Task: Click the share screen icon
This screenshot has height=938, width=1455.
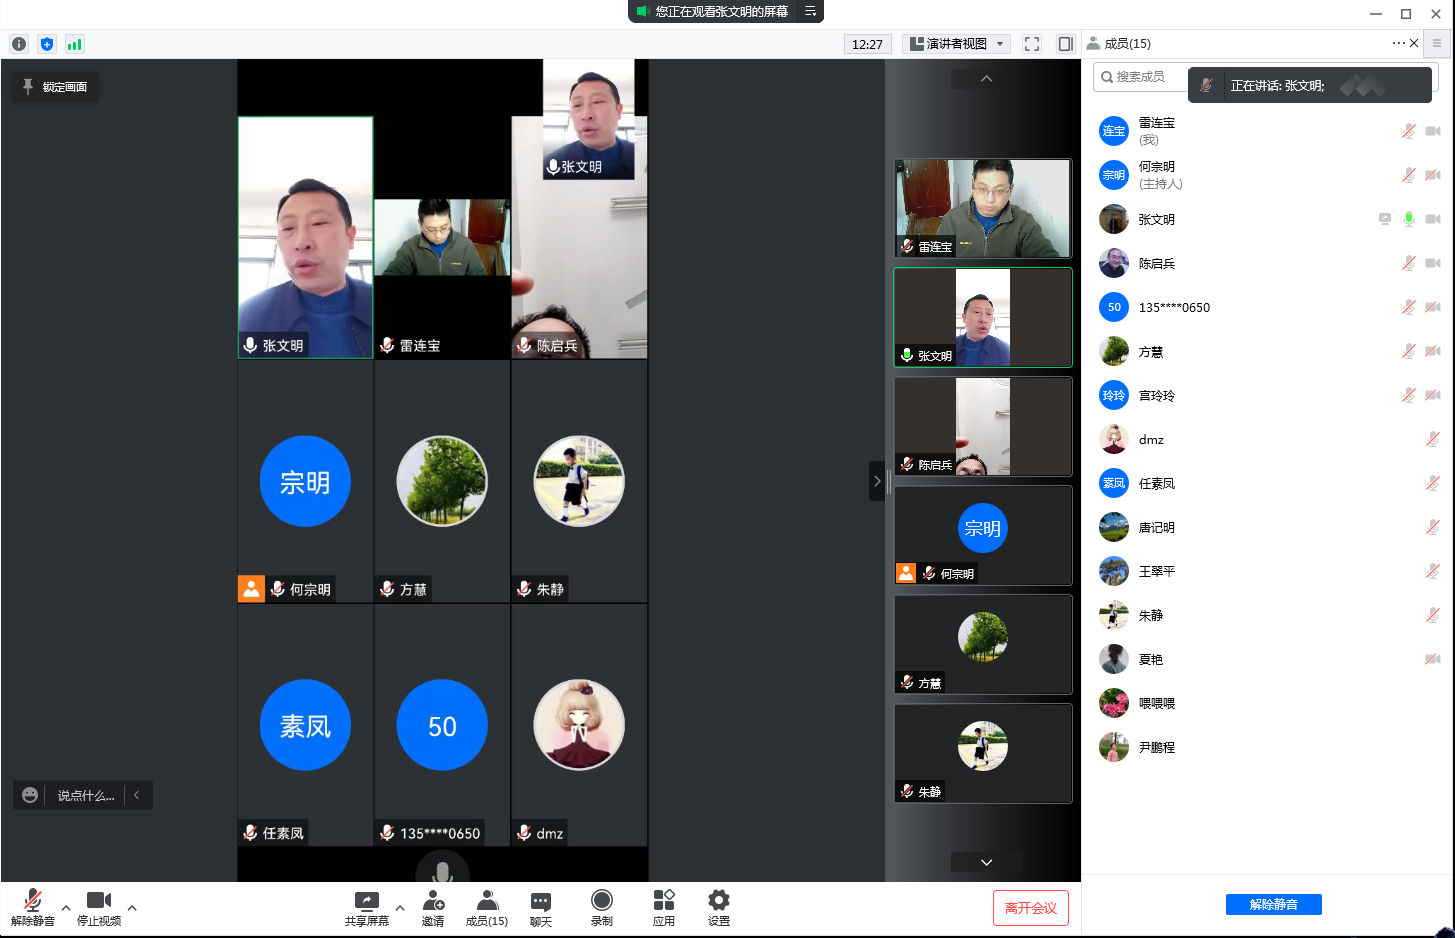Action: 366,901
